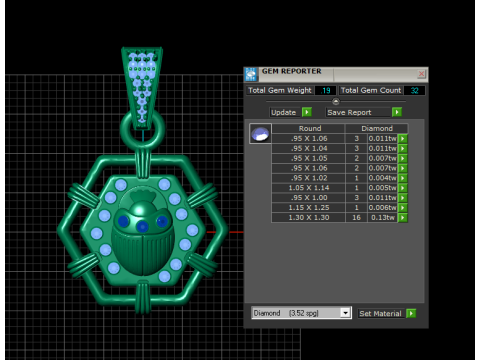Click the count 16 cell
480x360 pixels.
(356, 218)
